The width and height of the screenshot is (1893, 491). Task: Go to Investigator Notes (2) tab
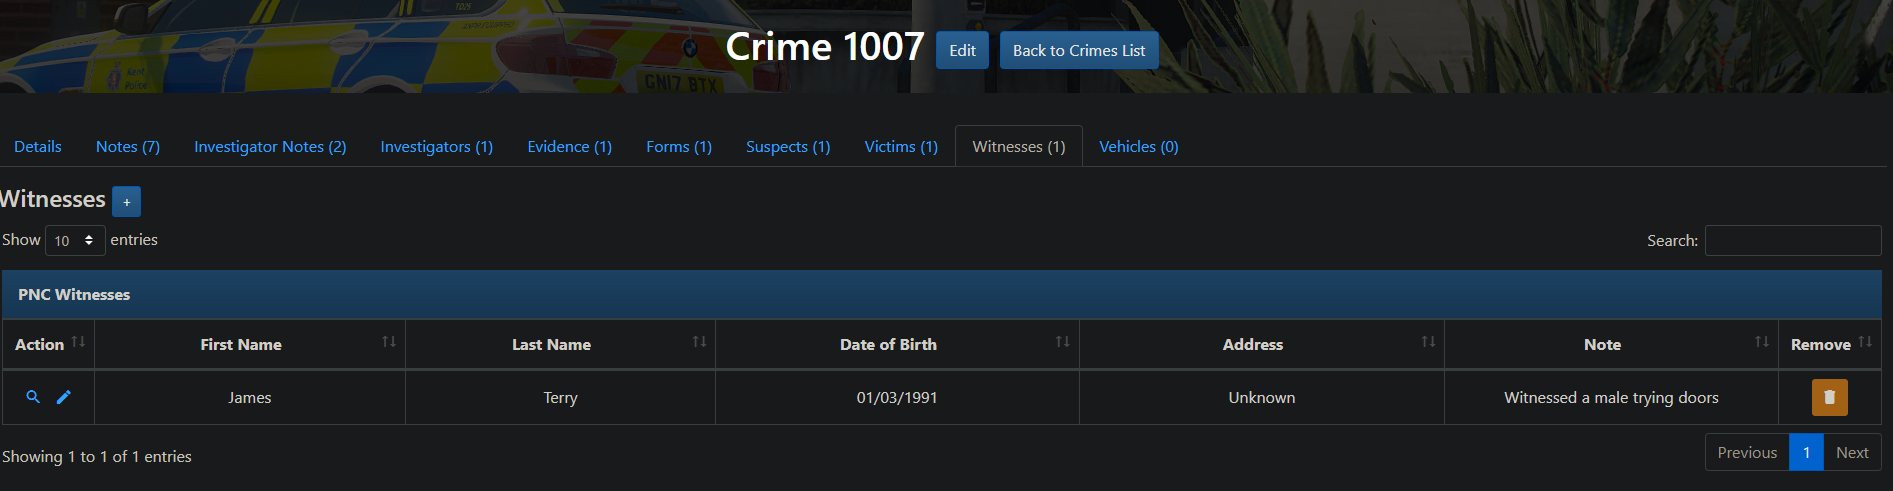click(270, 147)
